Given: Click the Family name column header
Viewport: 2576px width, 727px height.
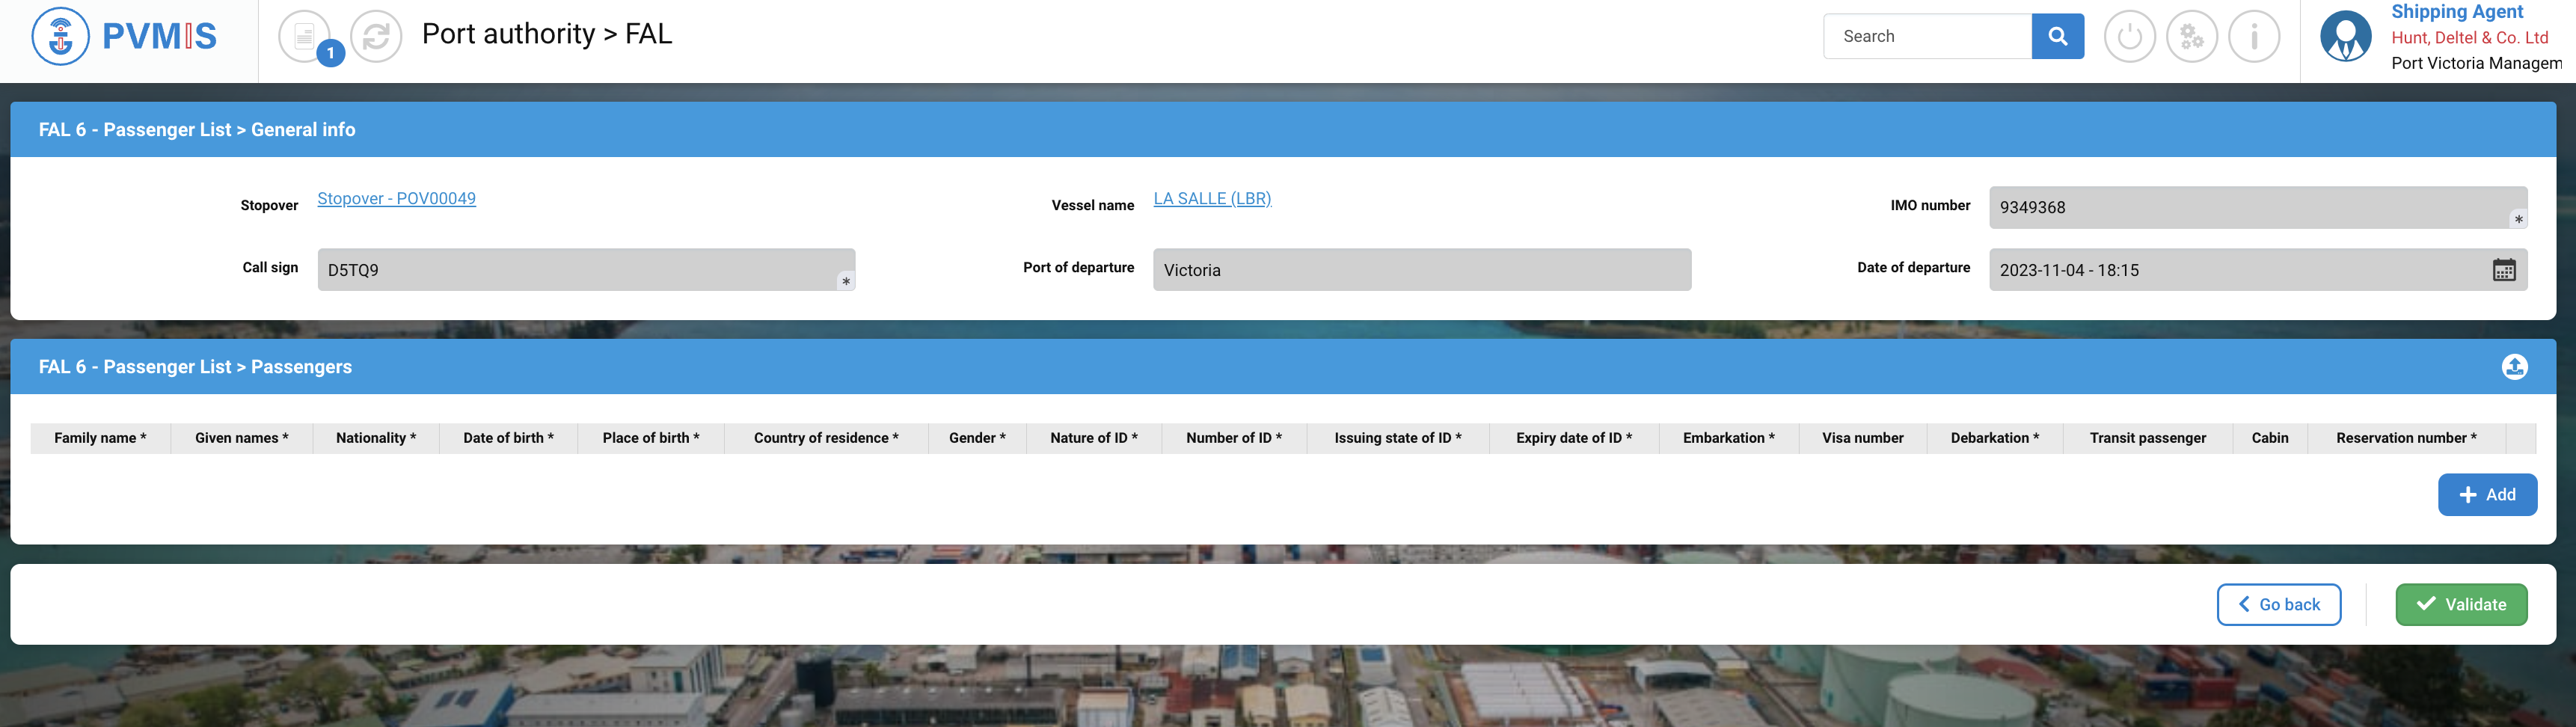Looking at the screenshot, I should [x=100, y=438].
